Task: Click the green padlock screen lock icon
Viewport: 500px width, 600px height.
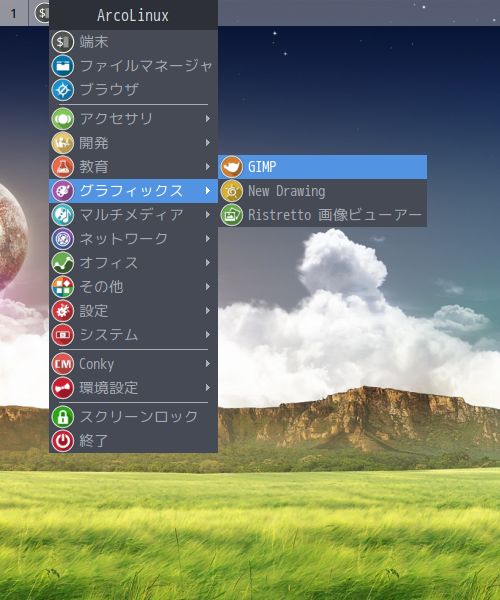Action: (63, 417)
